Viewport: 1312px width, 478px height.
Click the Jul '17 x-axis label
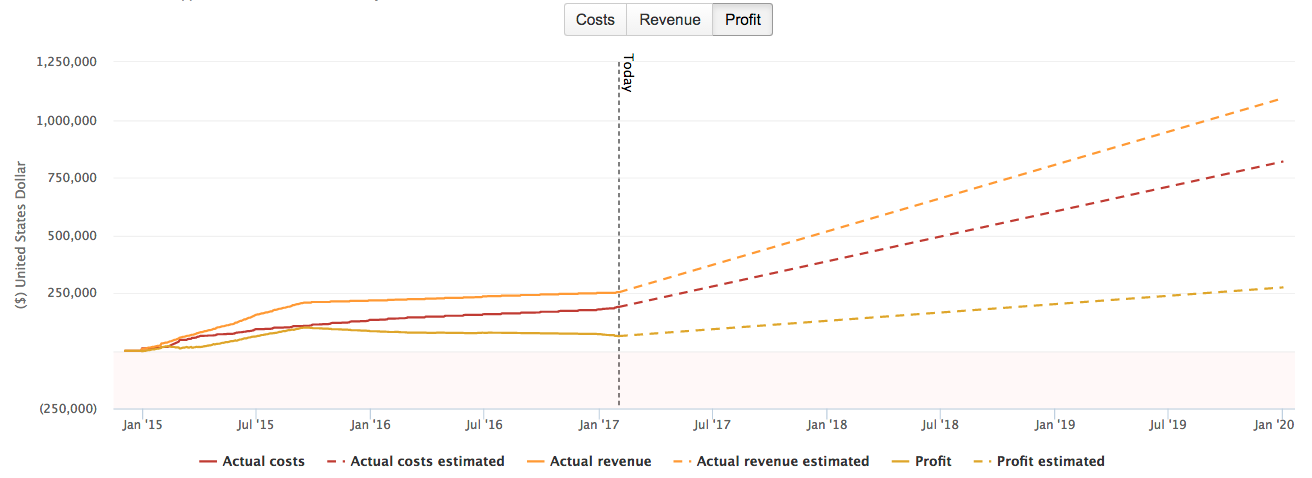pyautogui.click(x=711, y=425)
